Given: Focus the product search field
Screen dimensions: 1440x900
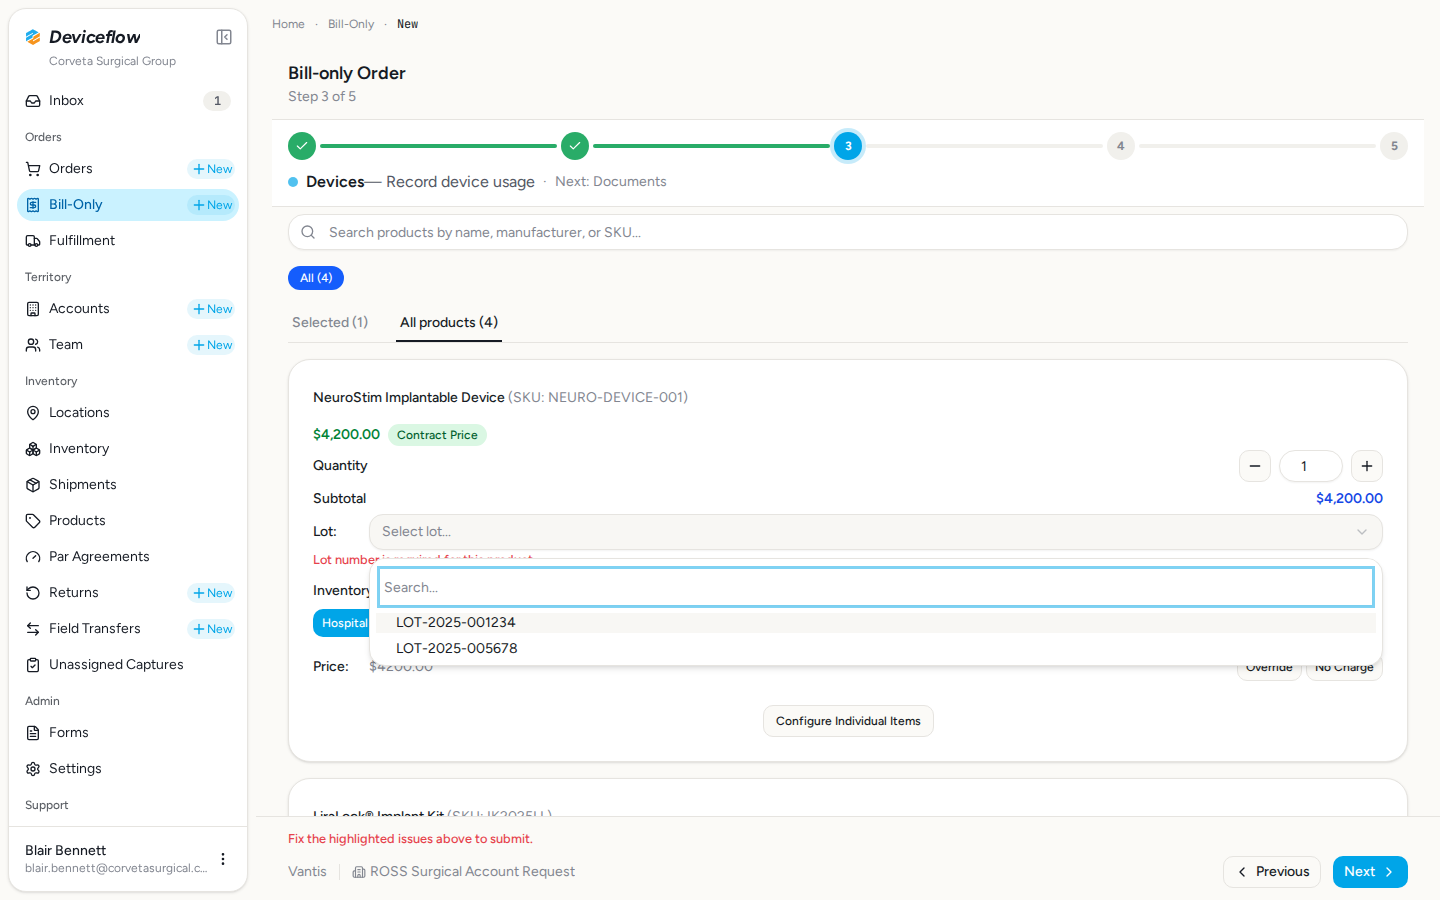Looking at the screenshot, I should (848, 232).
